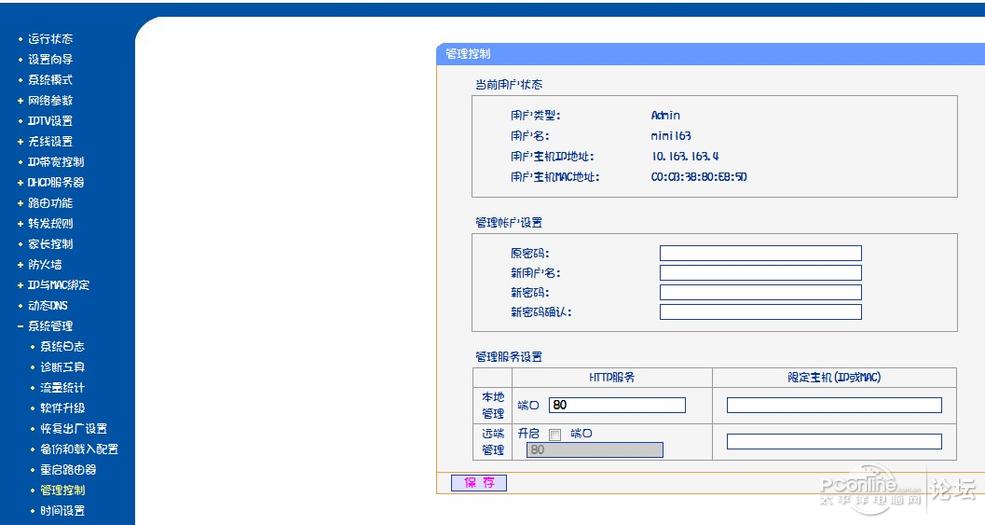Enable the 远端管理 开启 checkbox
This screenshot has width=985, height=525.
[x=555, y=435]
